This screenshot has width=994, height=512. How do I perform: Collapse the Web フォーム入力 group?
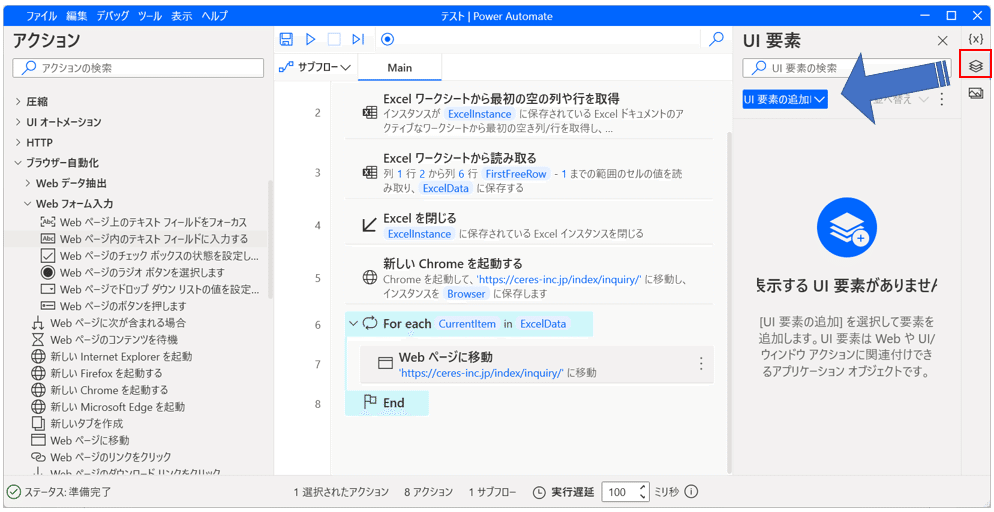point(27,203)
